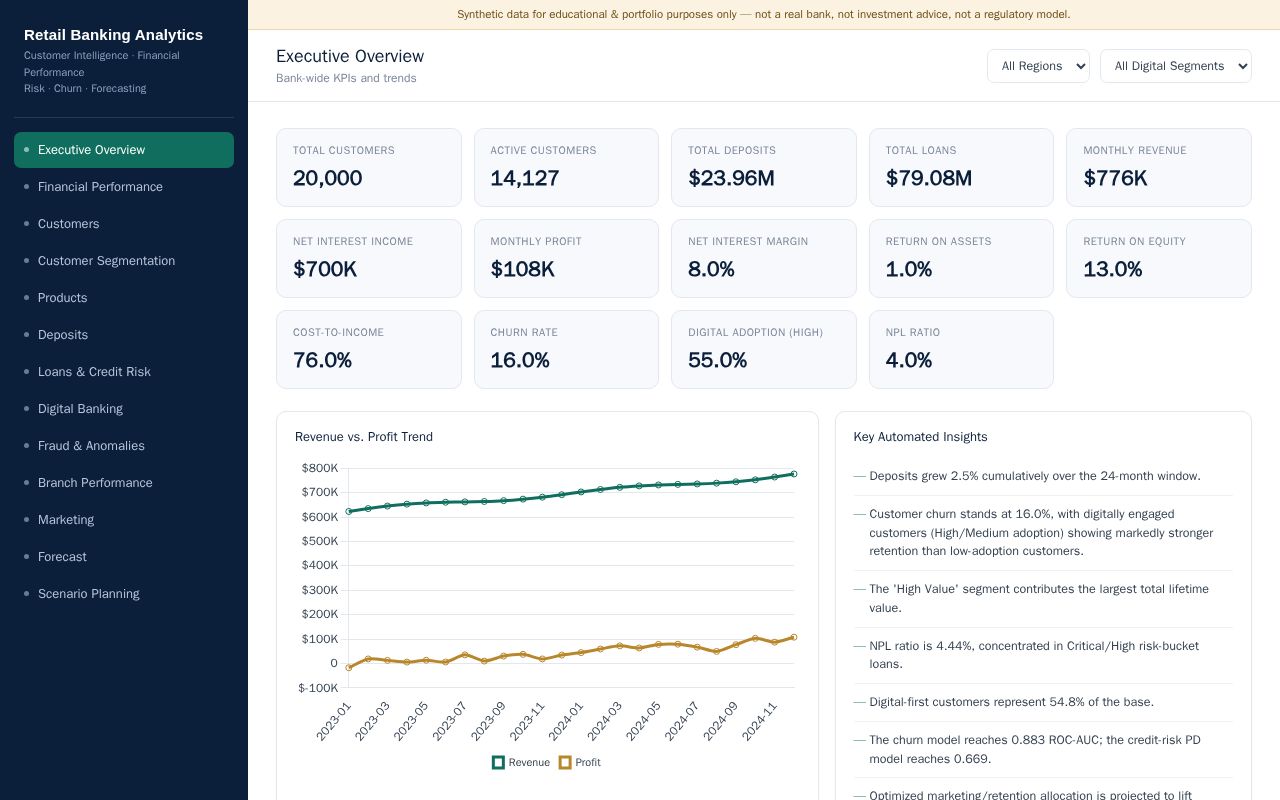Open the All Regions dropdown

point(1038,66)
